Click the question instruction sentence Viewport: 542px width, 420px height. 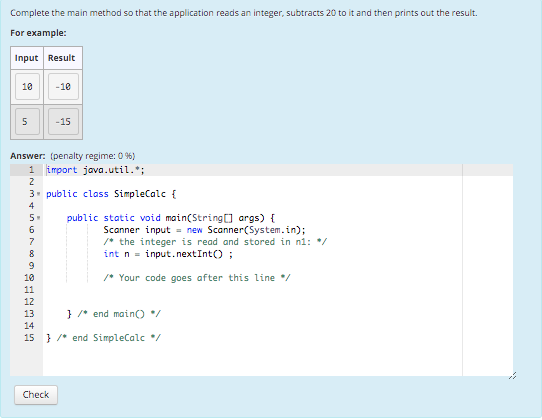tap(244, 13)
